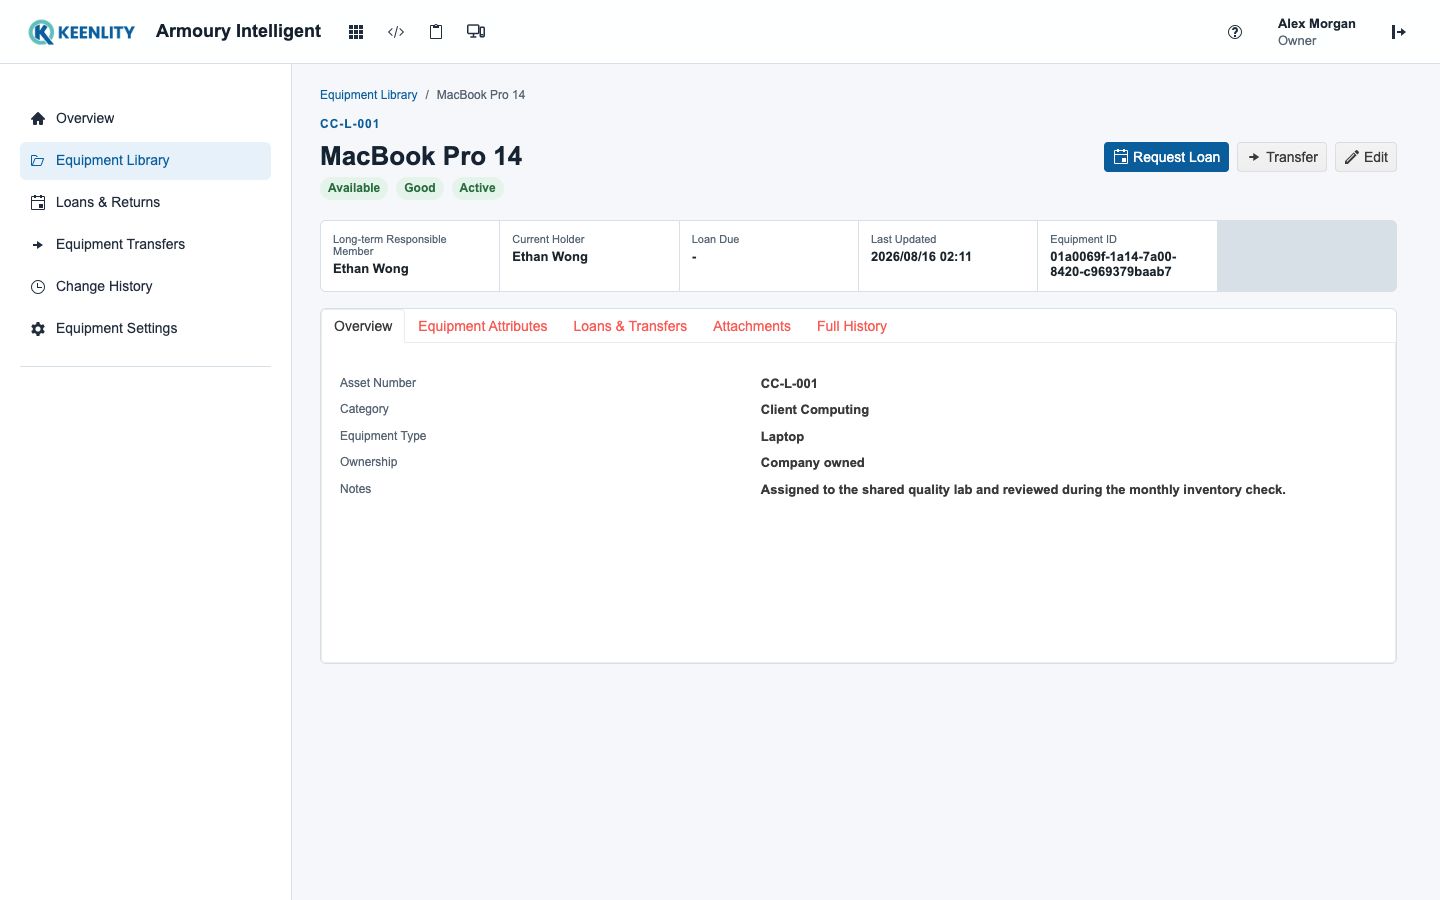Switch to the Overview tab

coord(363,326)
